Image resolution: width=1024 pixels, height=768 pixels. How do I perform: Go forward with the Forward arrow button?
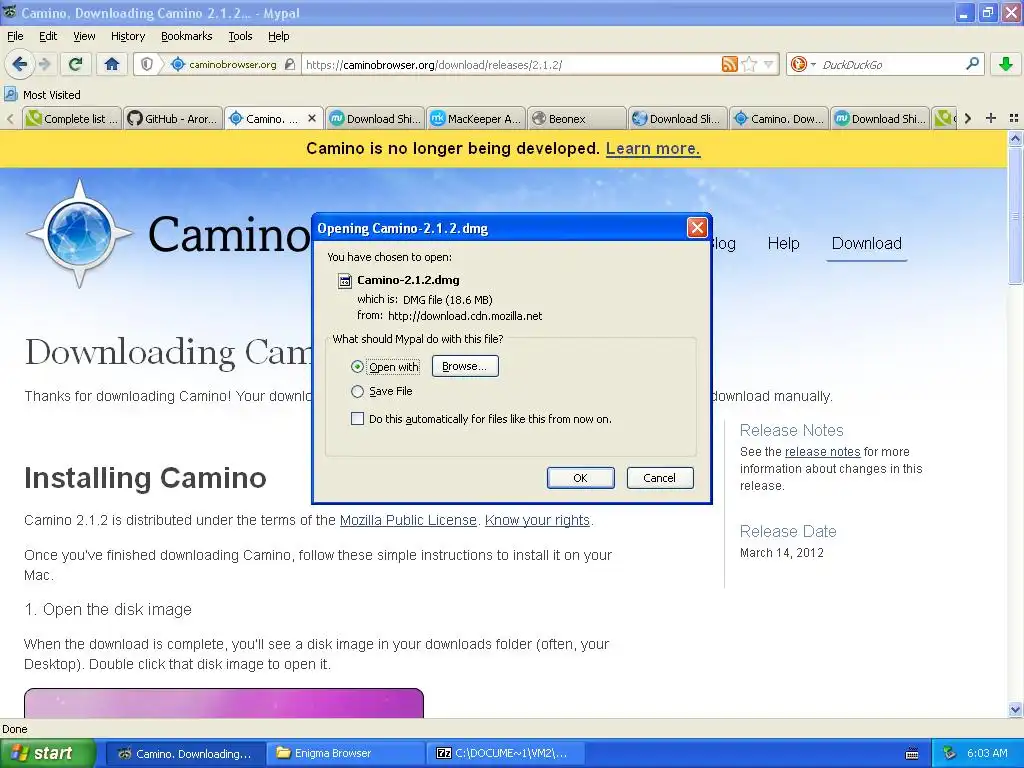(44, 64)
